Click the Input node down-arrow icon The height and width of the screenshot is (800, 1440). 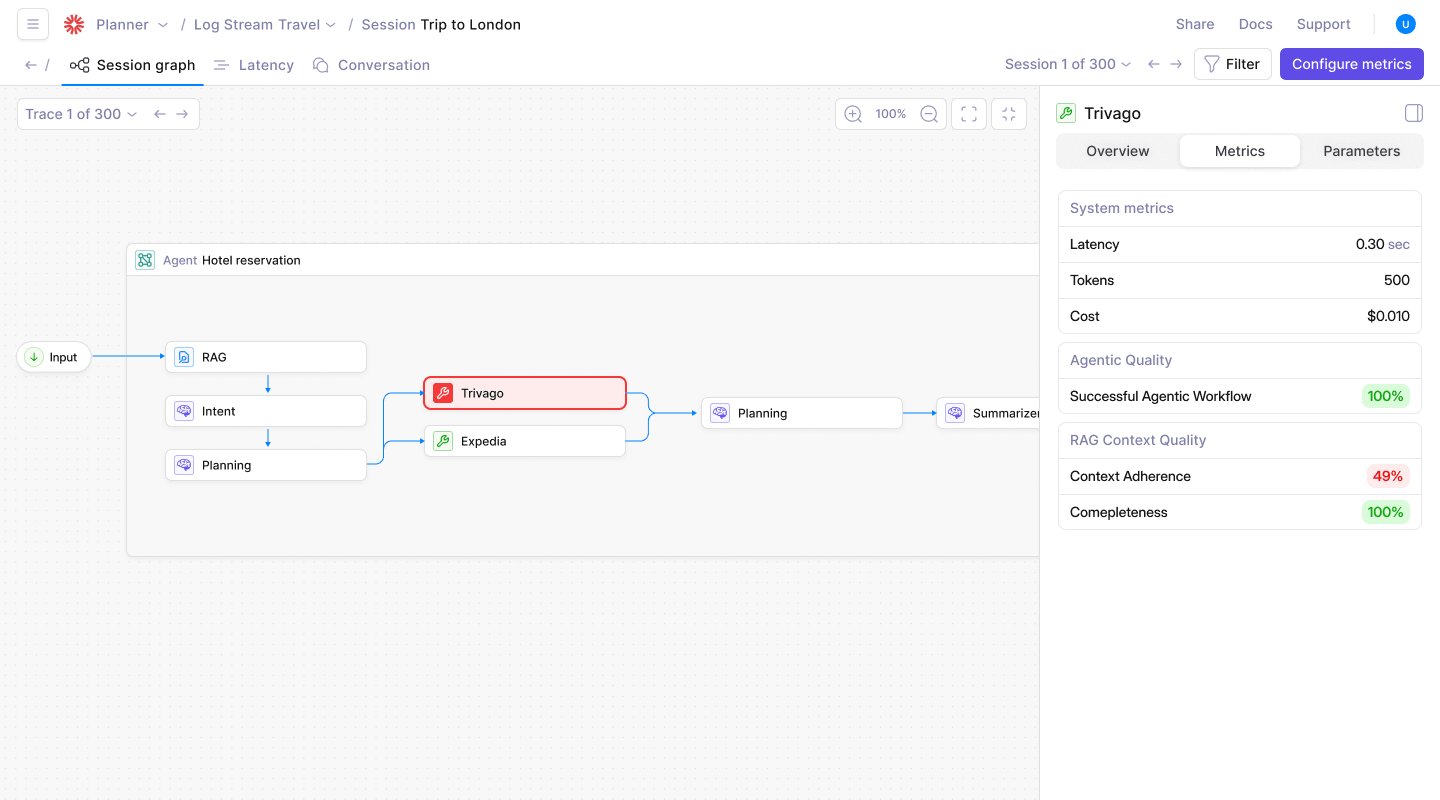click(x=34, y=357)
